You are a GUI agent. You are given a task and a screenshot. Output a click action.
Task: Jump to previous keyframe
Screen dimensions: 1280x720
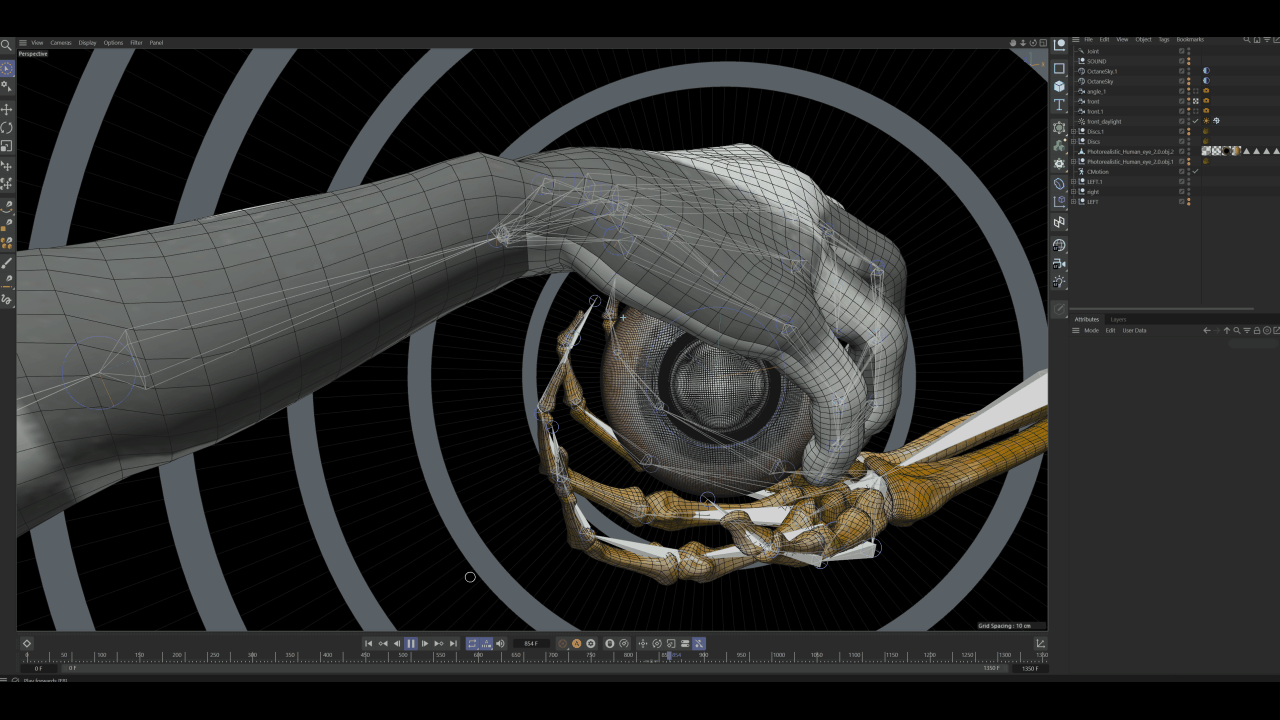[383, 644]
